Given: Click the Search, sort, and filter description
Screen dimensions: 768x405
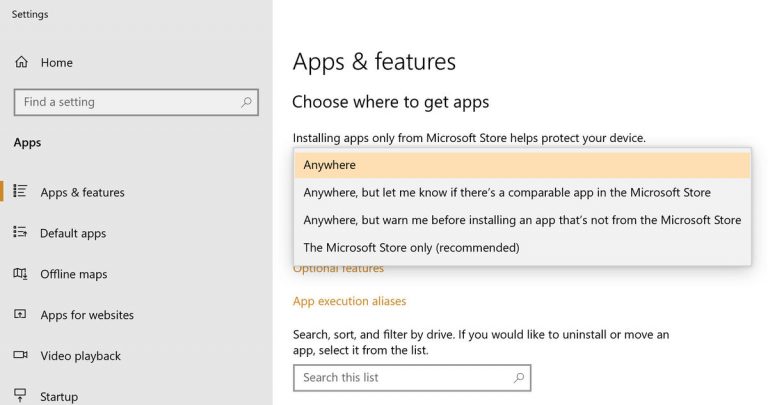Looking at the screenshot, I should (481, 342).
